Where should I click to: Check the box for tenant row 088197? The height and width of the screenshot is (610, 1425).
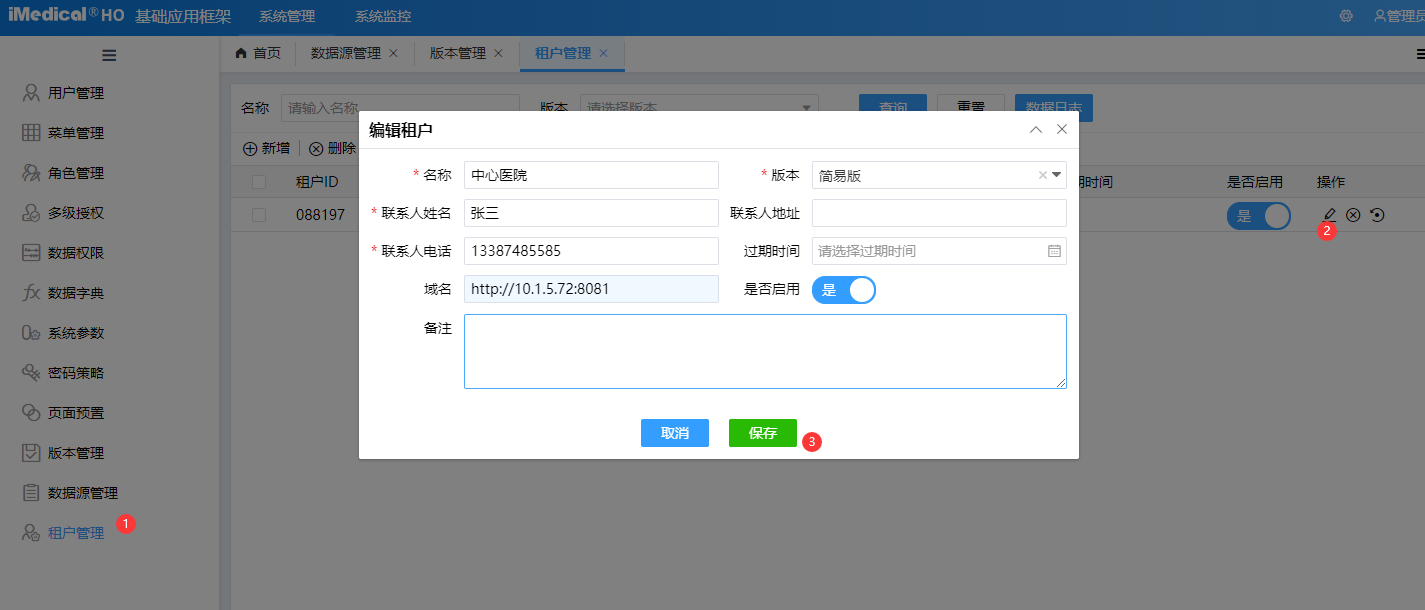click(259, 215)
